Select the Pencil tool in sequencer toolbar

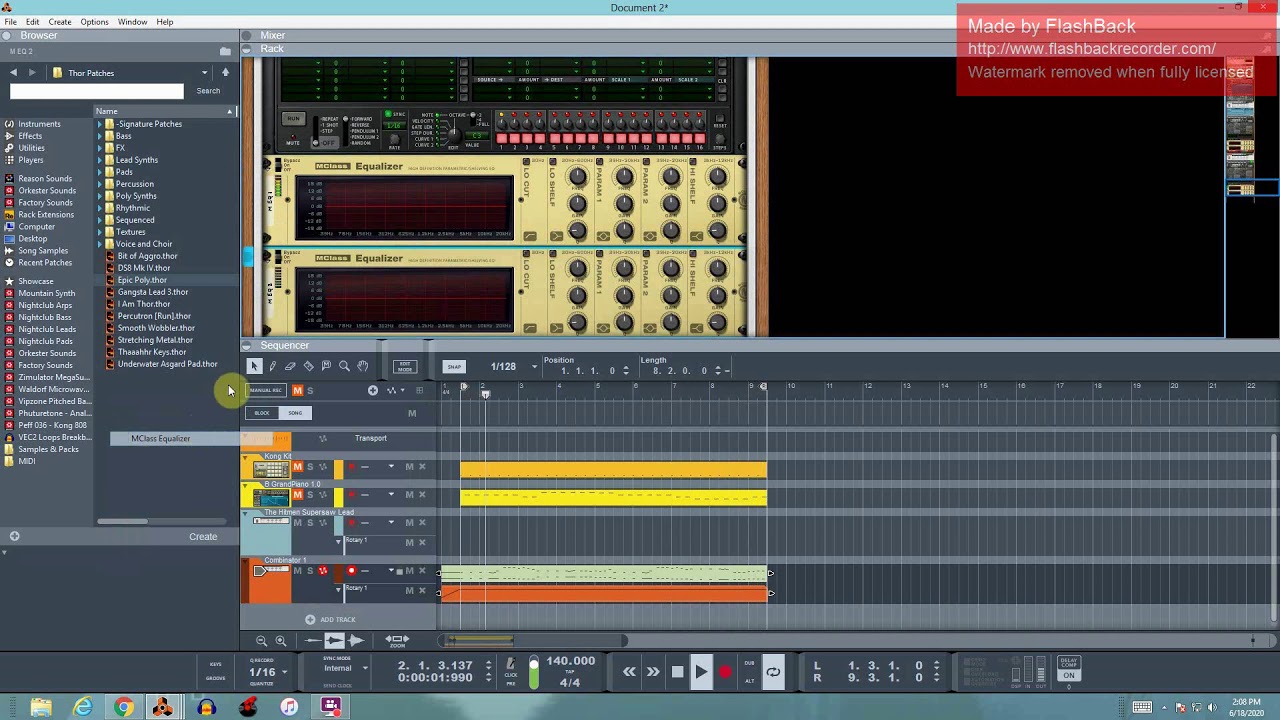(272, 367)
